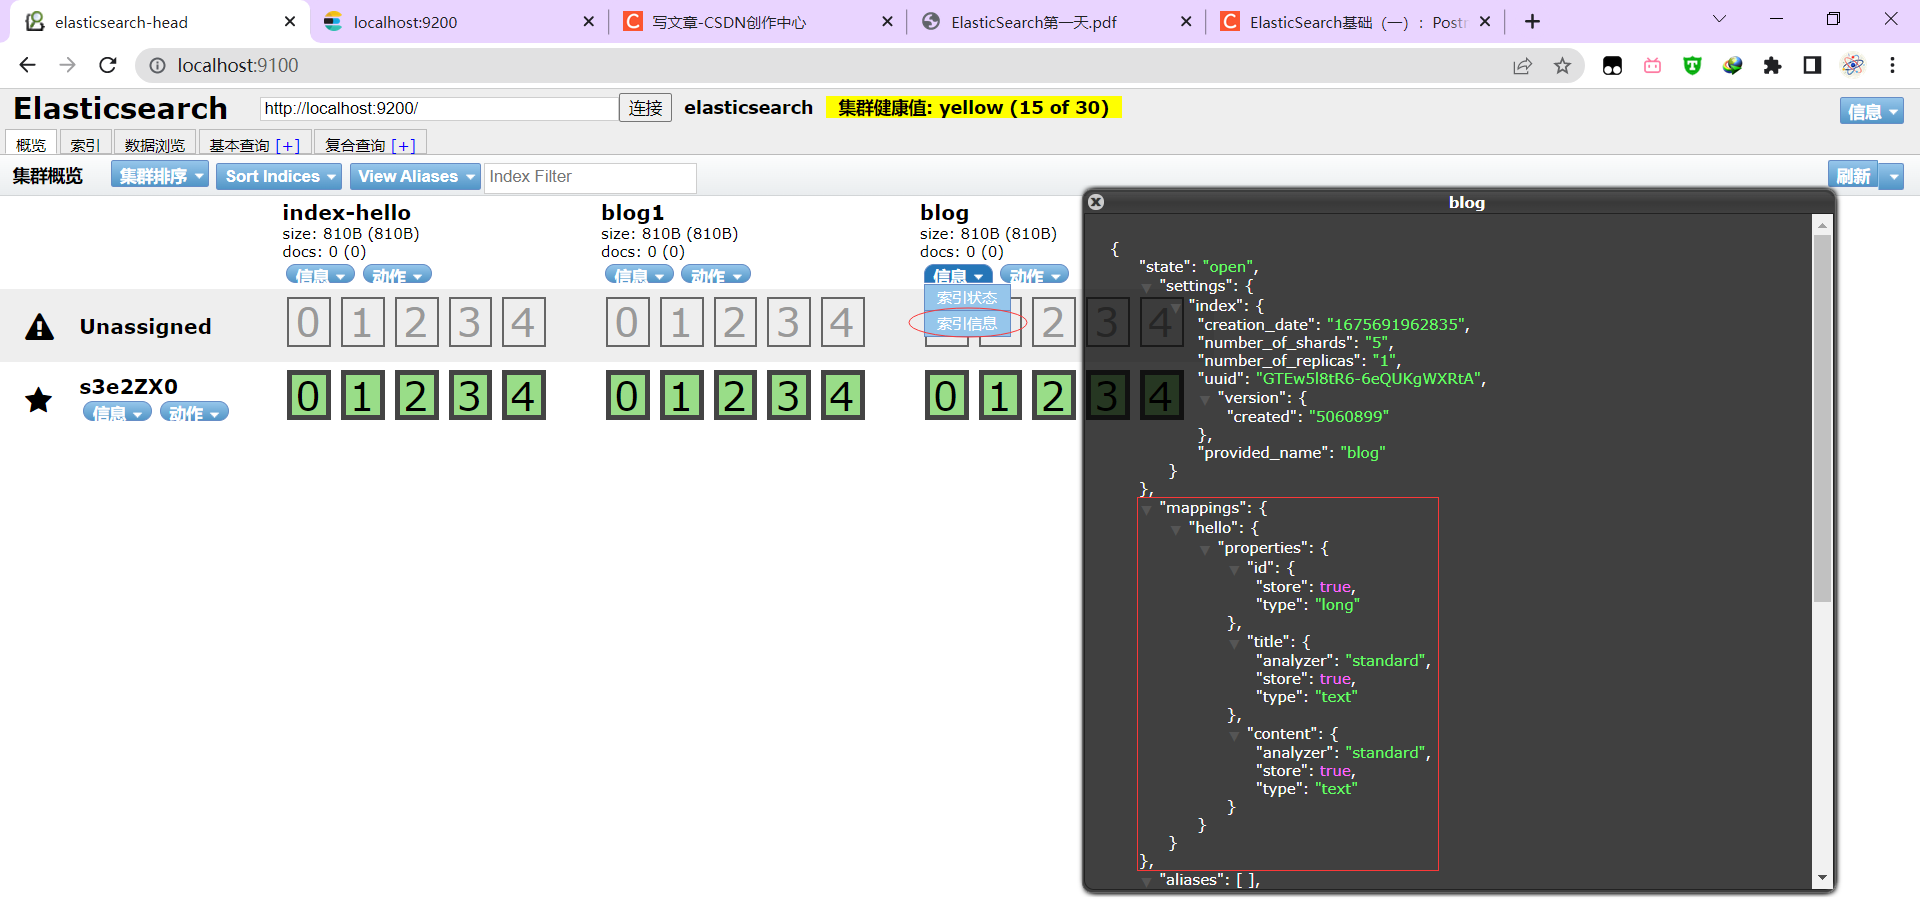Open the 集群排序 dropdown
The image size is (1920, 908).
160,176
